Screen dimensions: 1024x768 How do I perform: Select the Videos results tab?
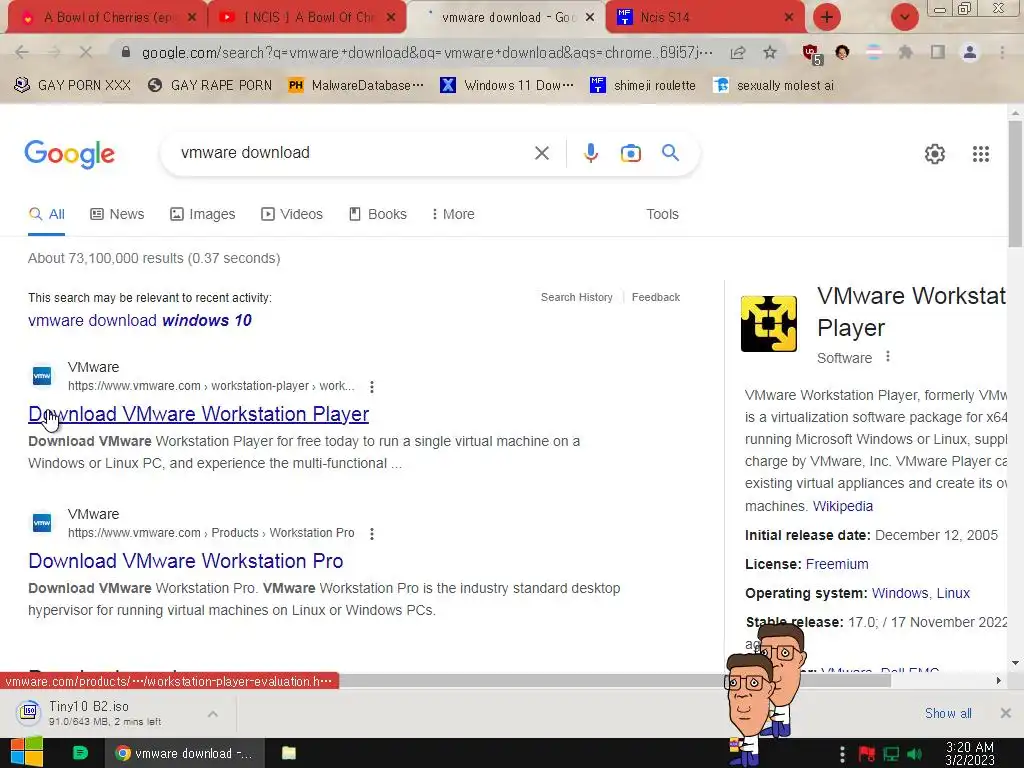pyautogui.click(x=292, y=214)
